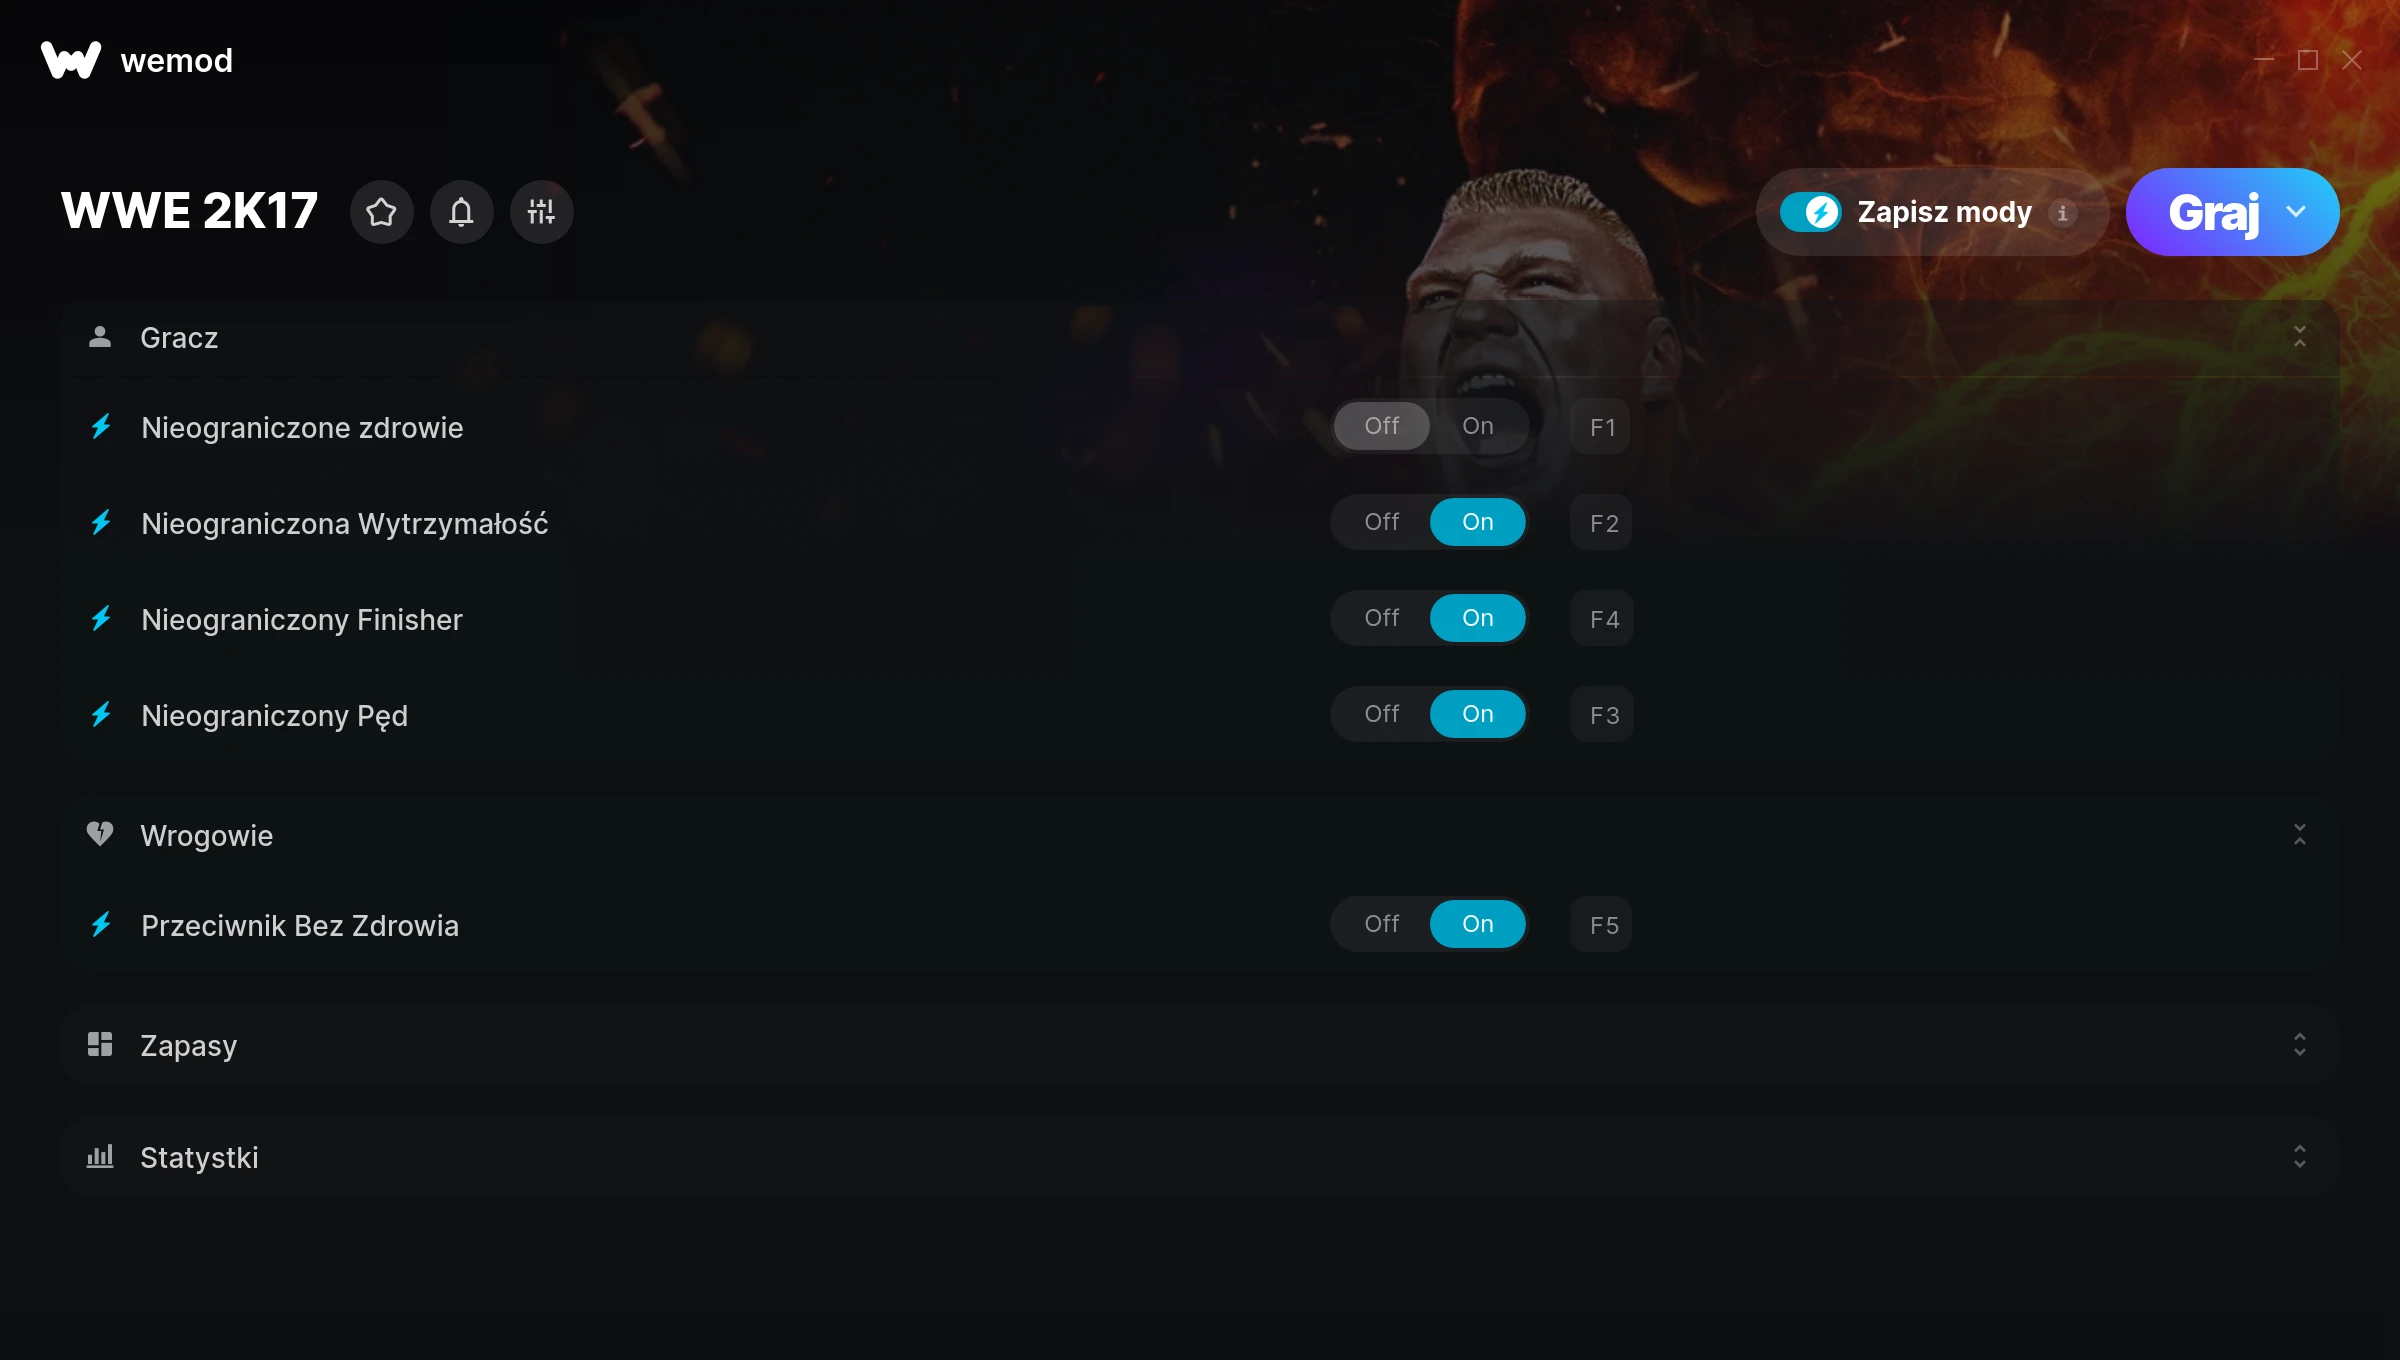2400x1360 pixels.
Task: Add WWE 2K17 to favorites with star icon
Action: pyautogui.click(x=381, y=212)
